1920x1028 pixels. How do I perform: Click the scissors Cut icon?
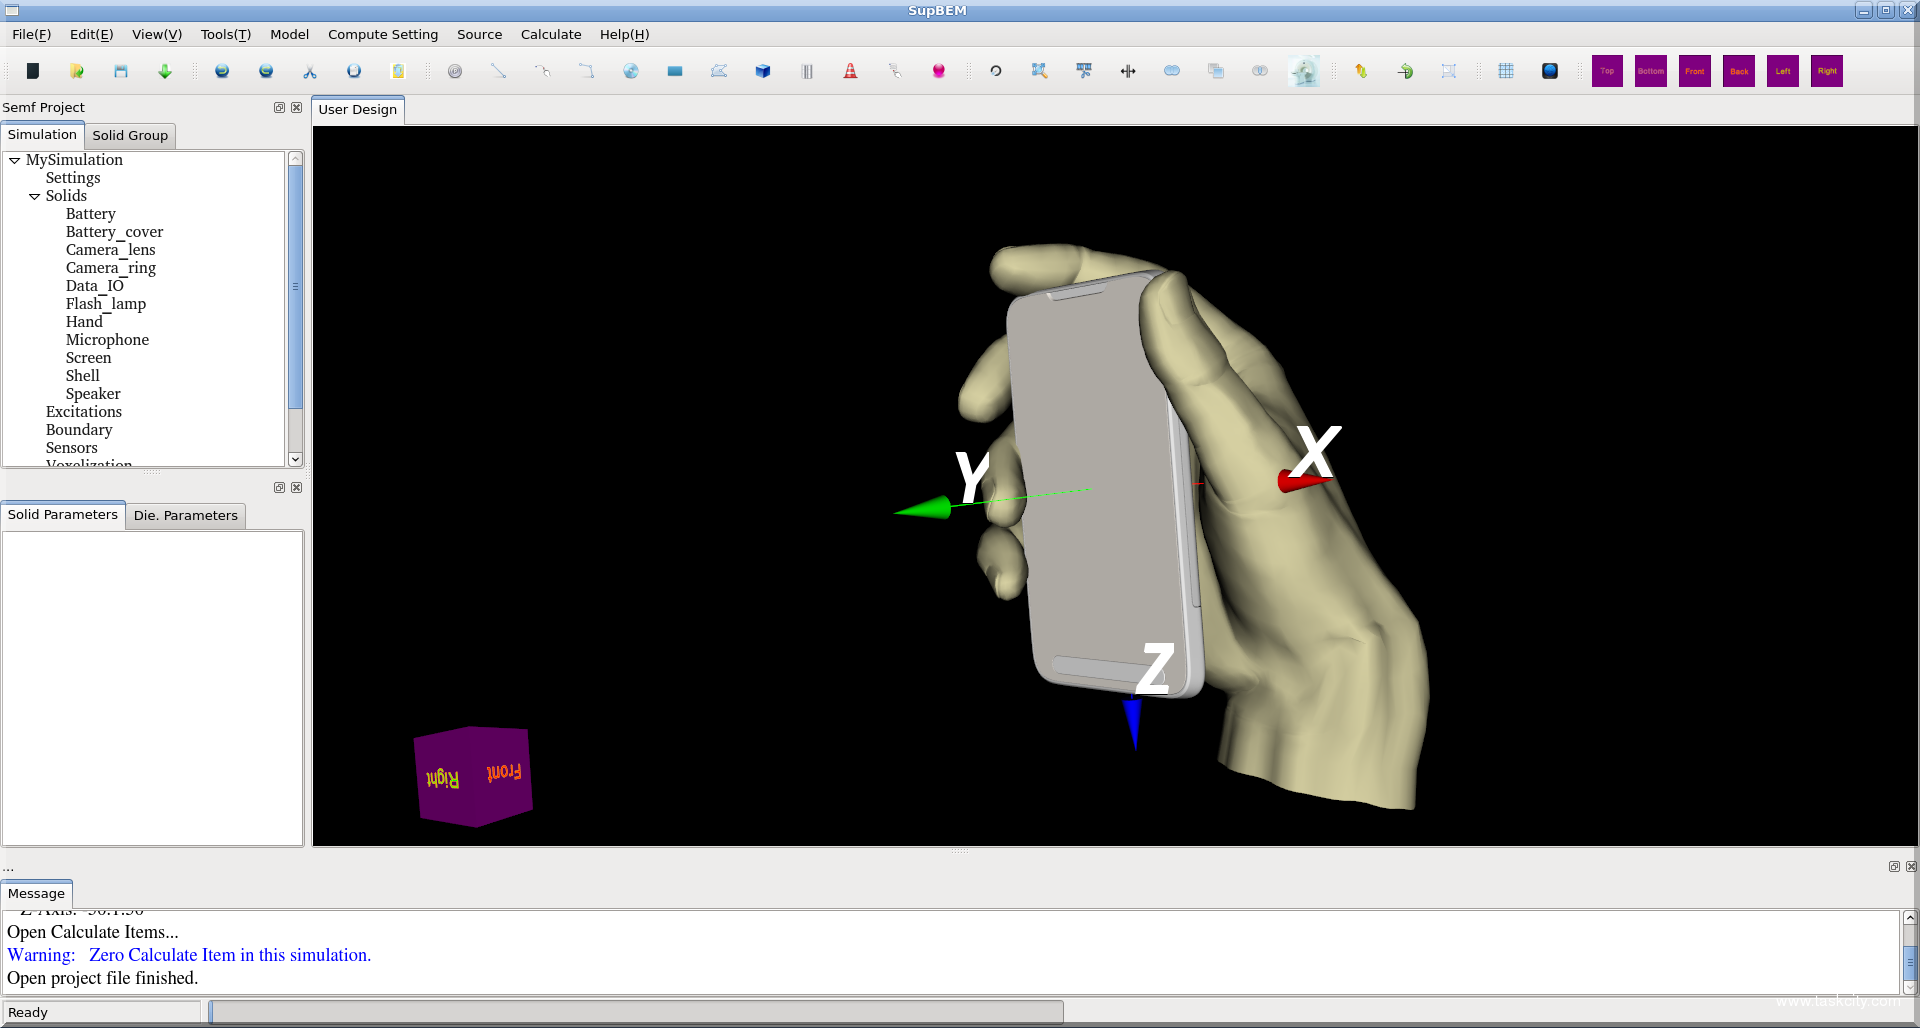pos(310,71)
